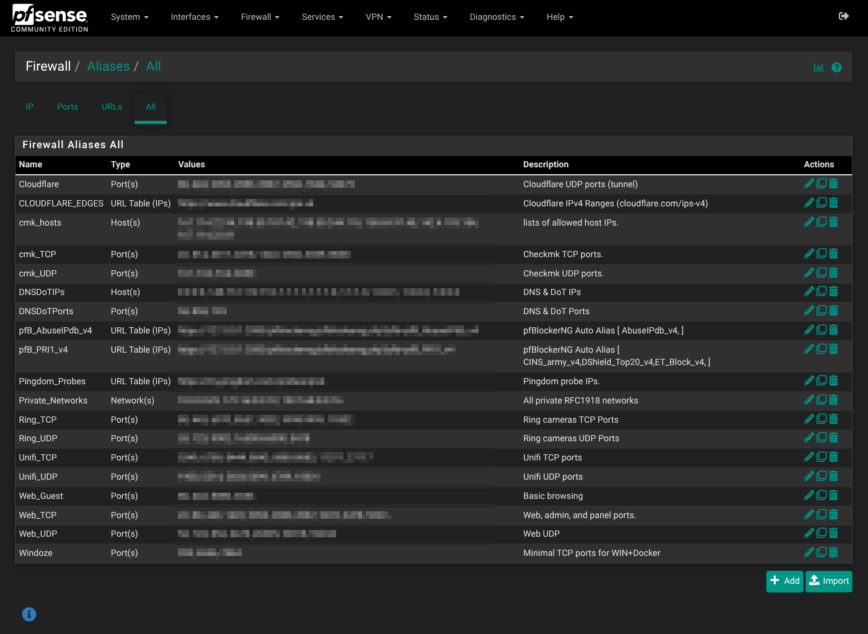Screen dimensions: 868x634
Task: Copy the Pingdom_Probes alias
Action: (x=822, y=380)
